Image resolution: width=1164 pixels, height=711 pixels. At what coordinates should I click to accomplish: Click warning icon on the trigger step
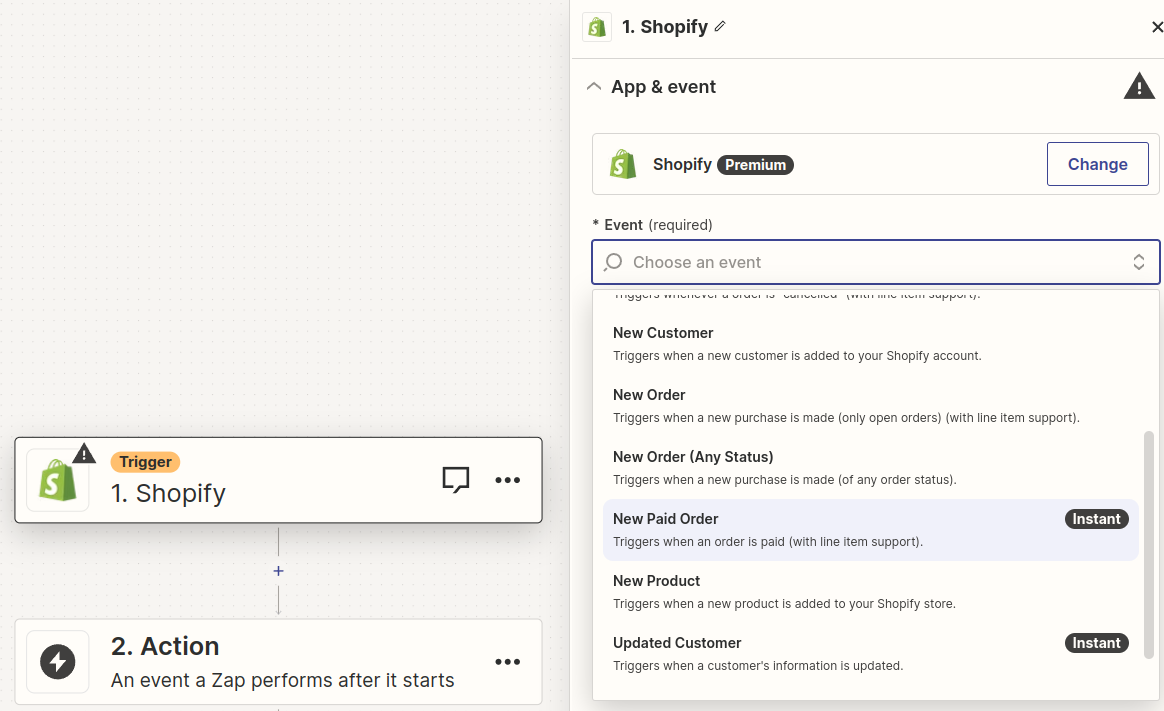coord(84,453)
